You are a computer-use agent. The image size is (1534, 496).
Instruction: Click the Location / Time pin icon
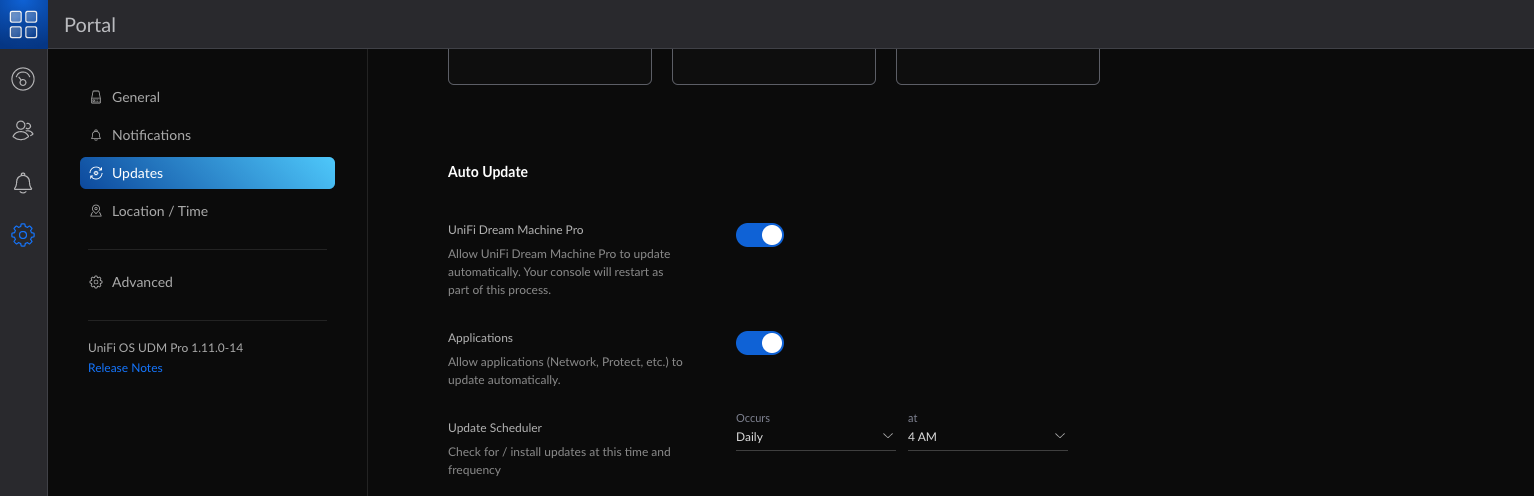(96, 211)
